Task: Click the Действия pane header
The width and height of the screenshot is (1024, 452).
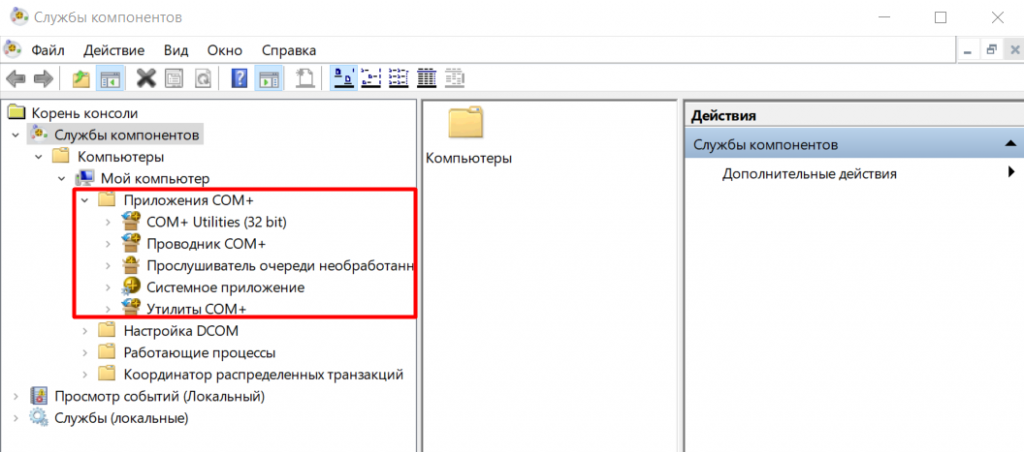Action: click(x=854, y=116)
